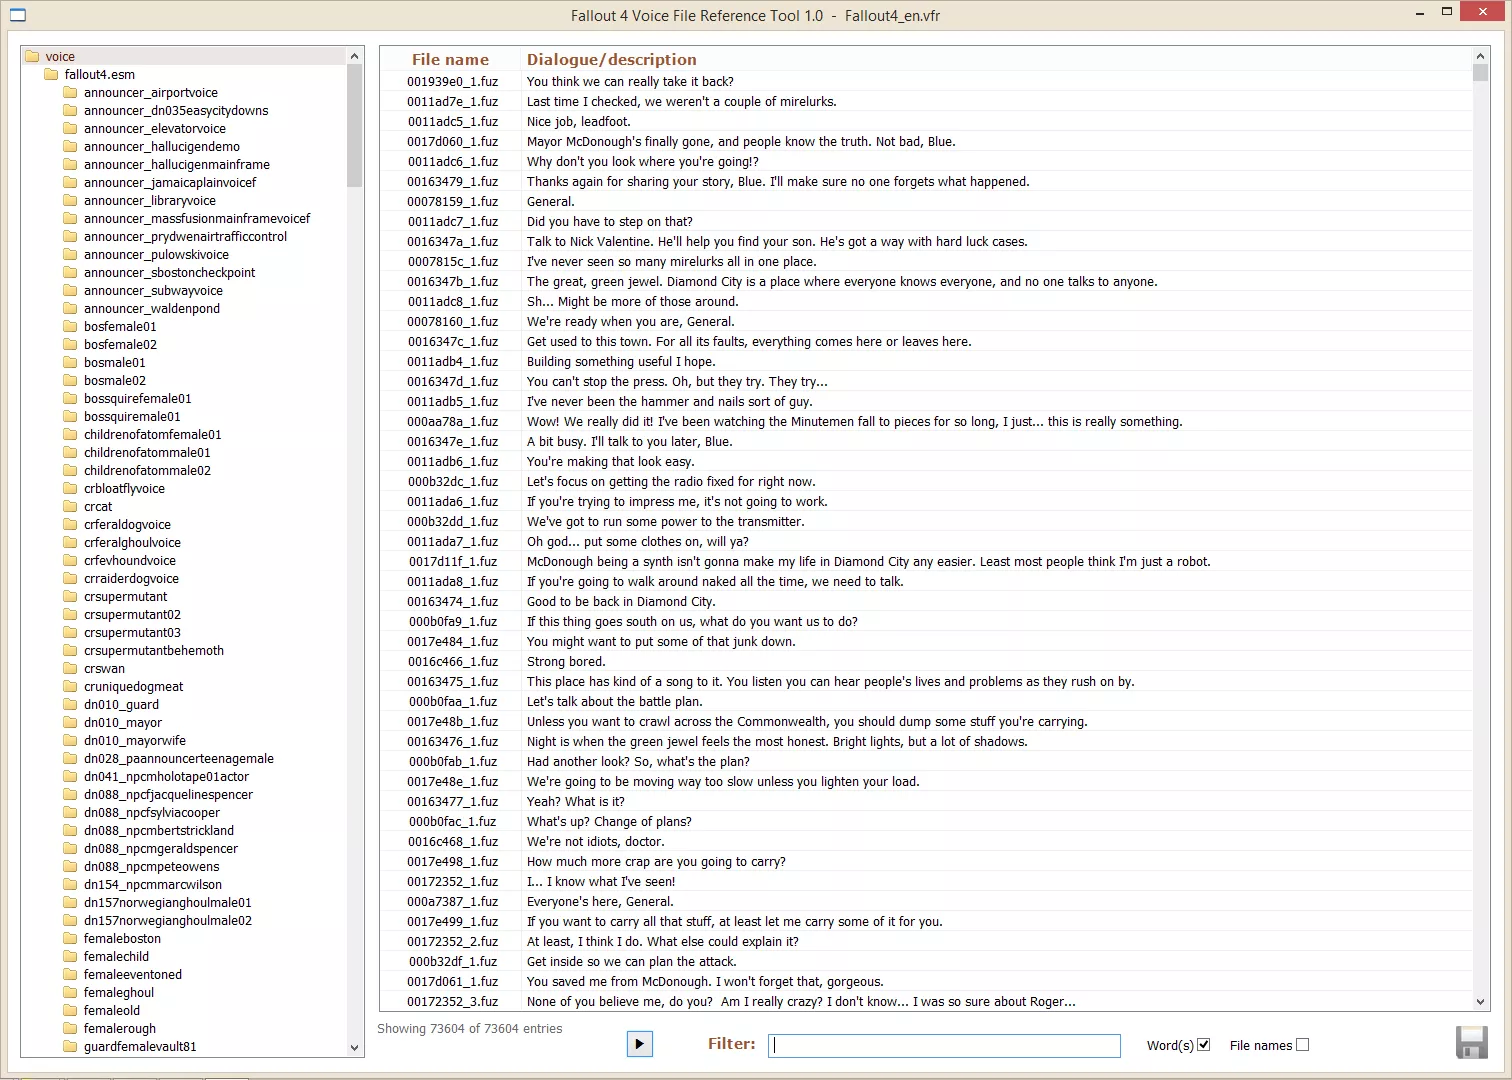Click folder icon for crferalghoulvoice
1512x1080 pixels.
pyautogui.click(x=70, y=542)
